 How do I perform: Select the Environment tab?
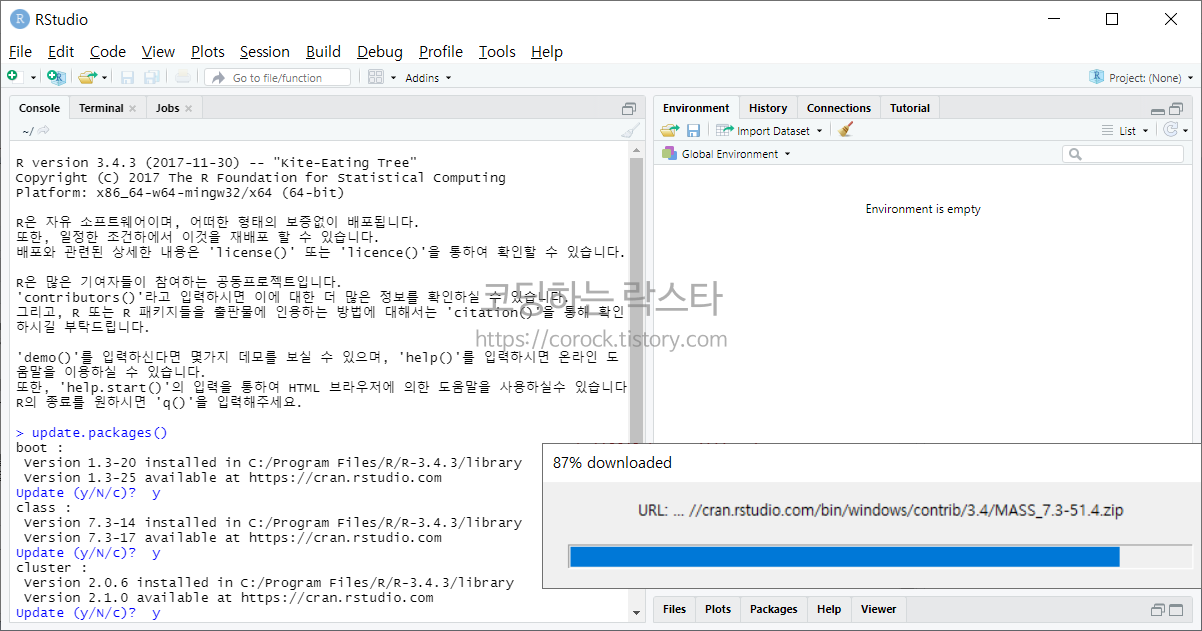pos(696,108)
